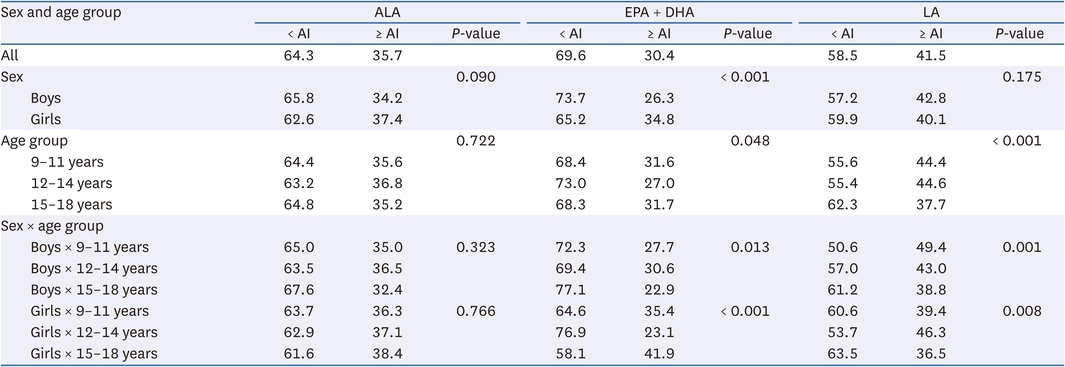Click the 64.3 value in the All row
Image resolution: width=1065 pixels, height=367 pixels.
[x=298, y=56]
